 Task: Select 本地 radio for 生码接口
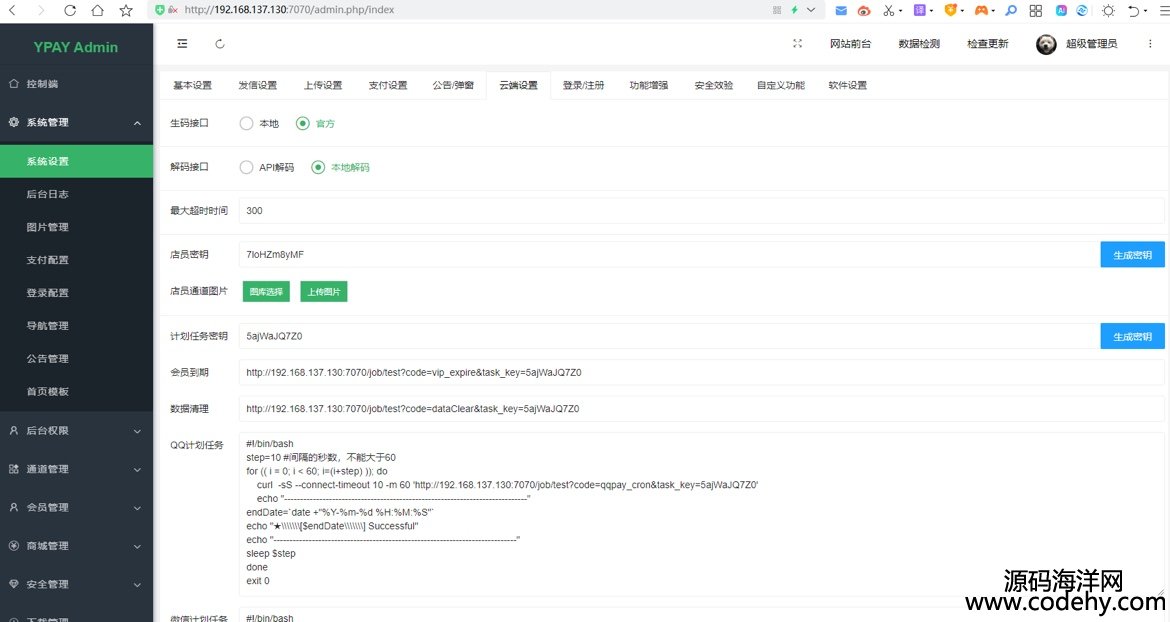tap(247, 123)
